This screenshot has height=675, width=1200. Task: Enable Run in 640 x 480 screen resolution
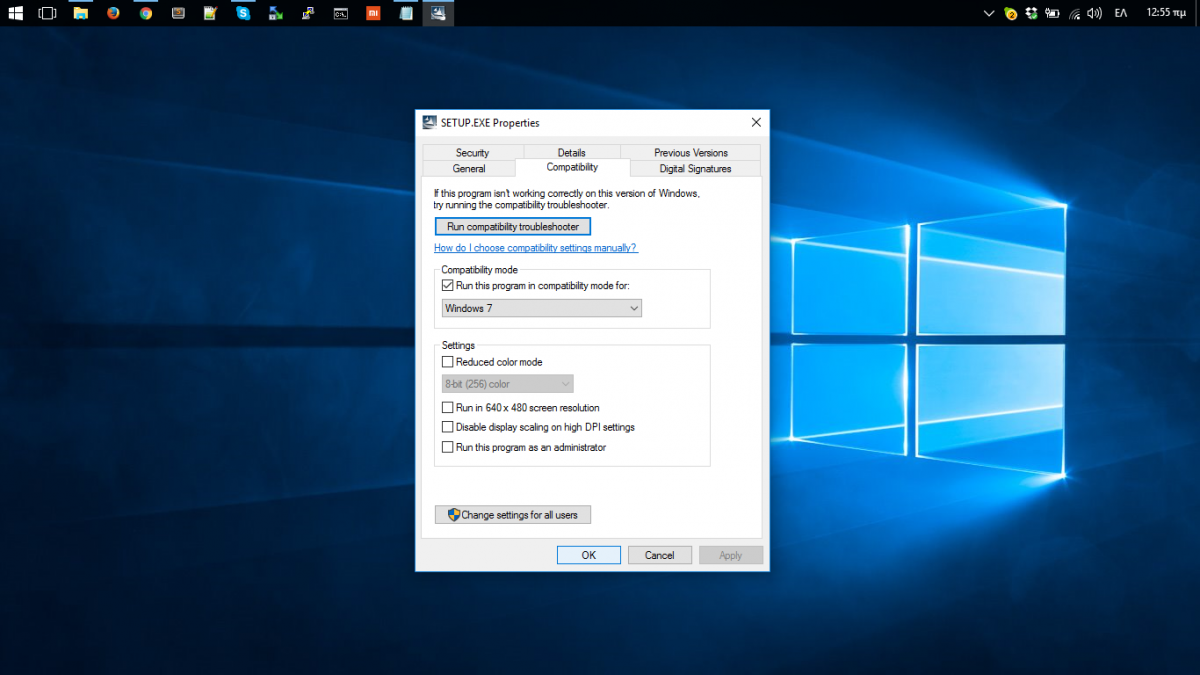pos(448,408)
